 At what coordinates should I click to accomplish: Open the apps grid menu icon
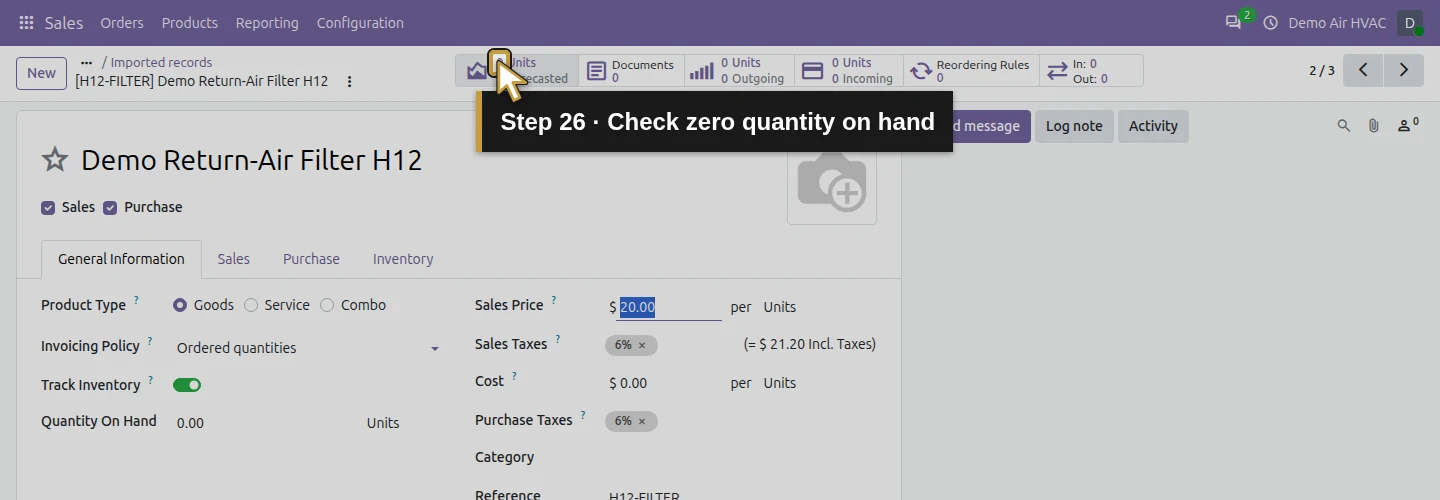[x=26, y=22]
